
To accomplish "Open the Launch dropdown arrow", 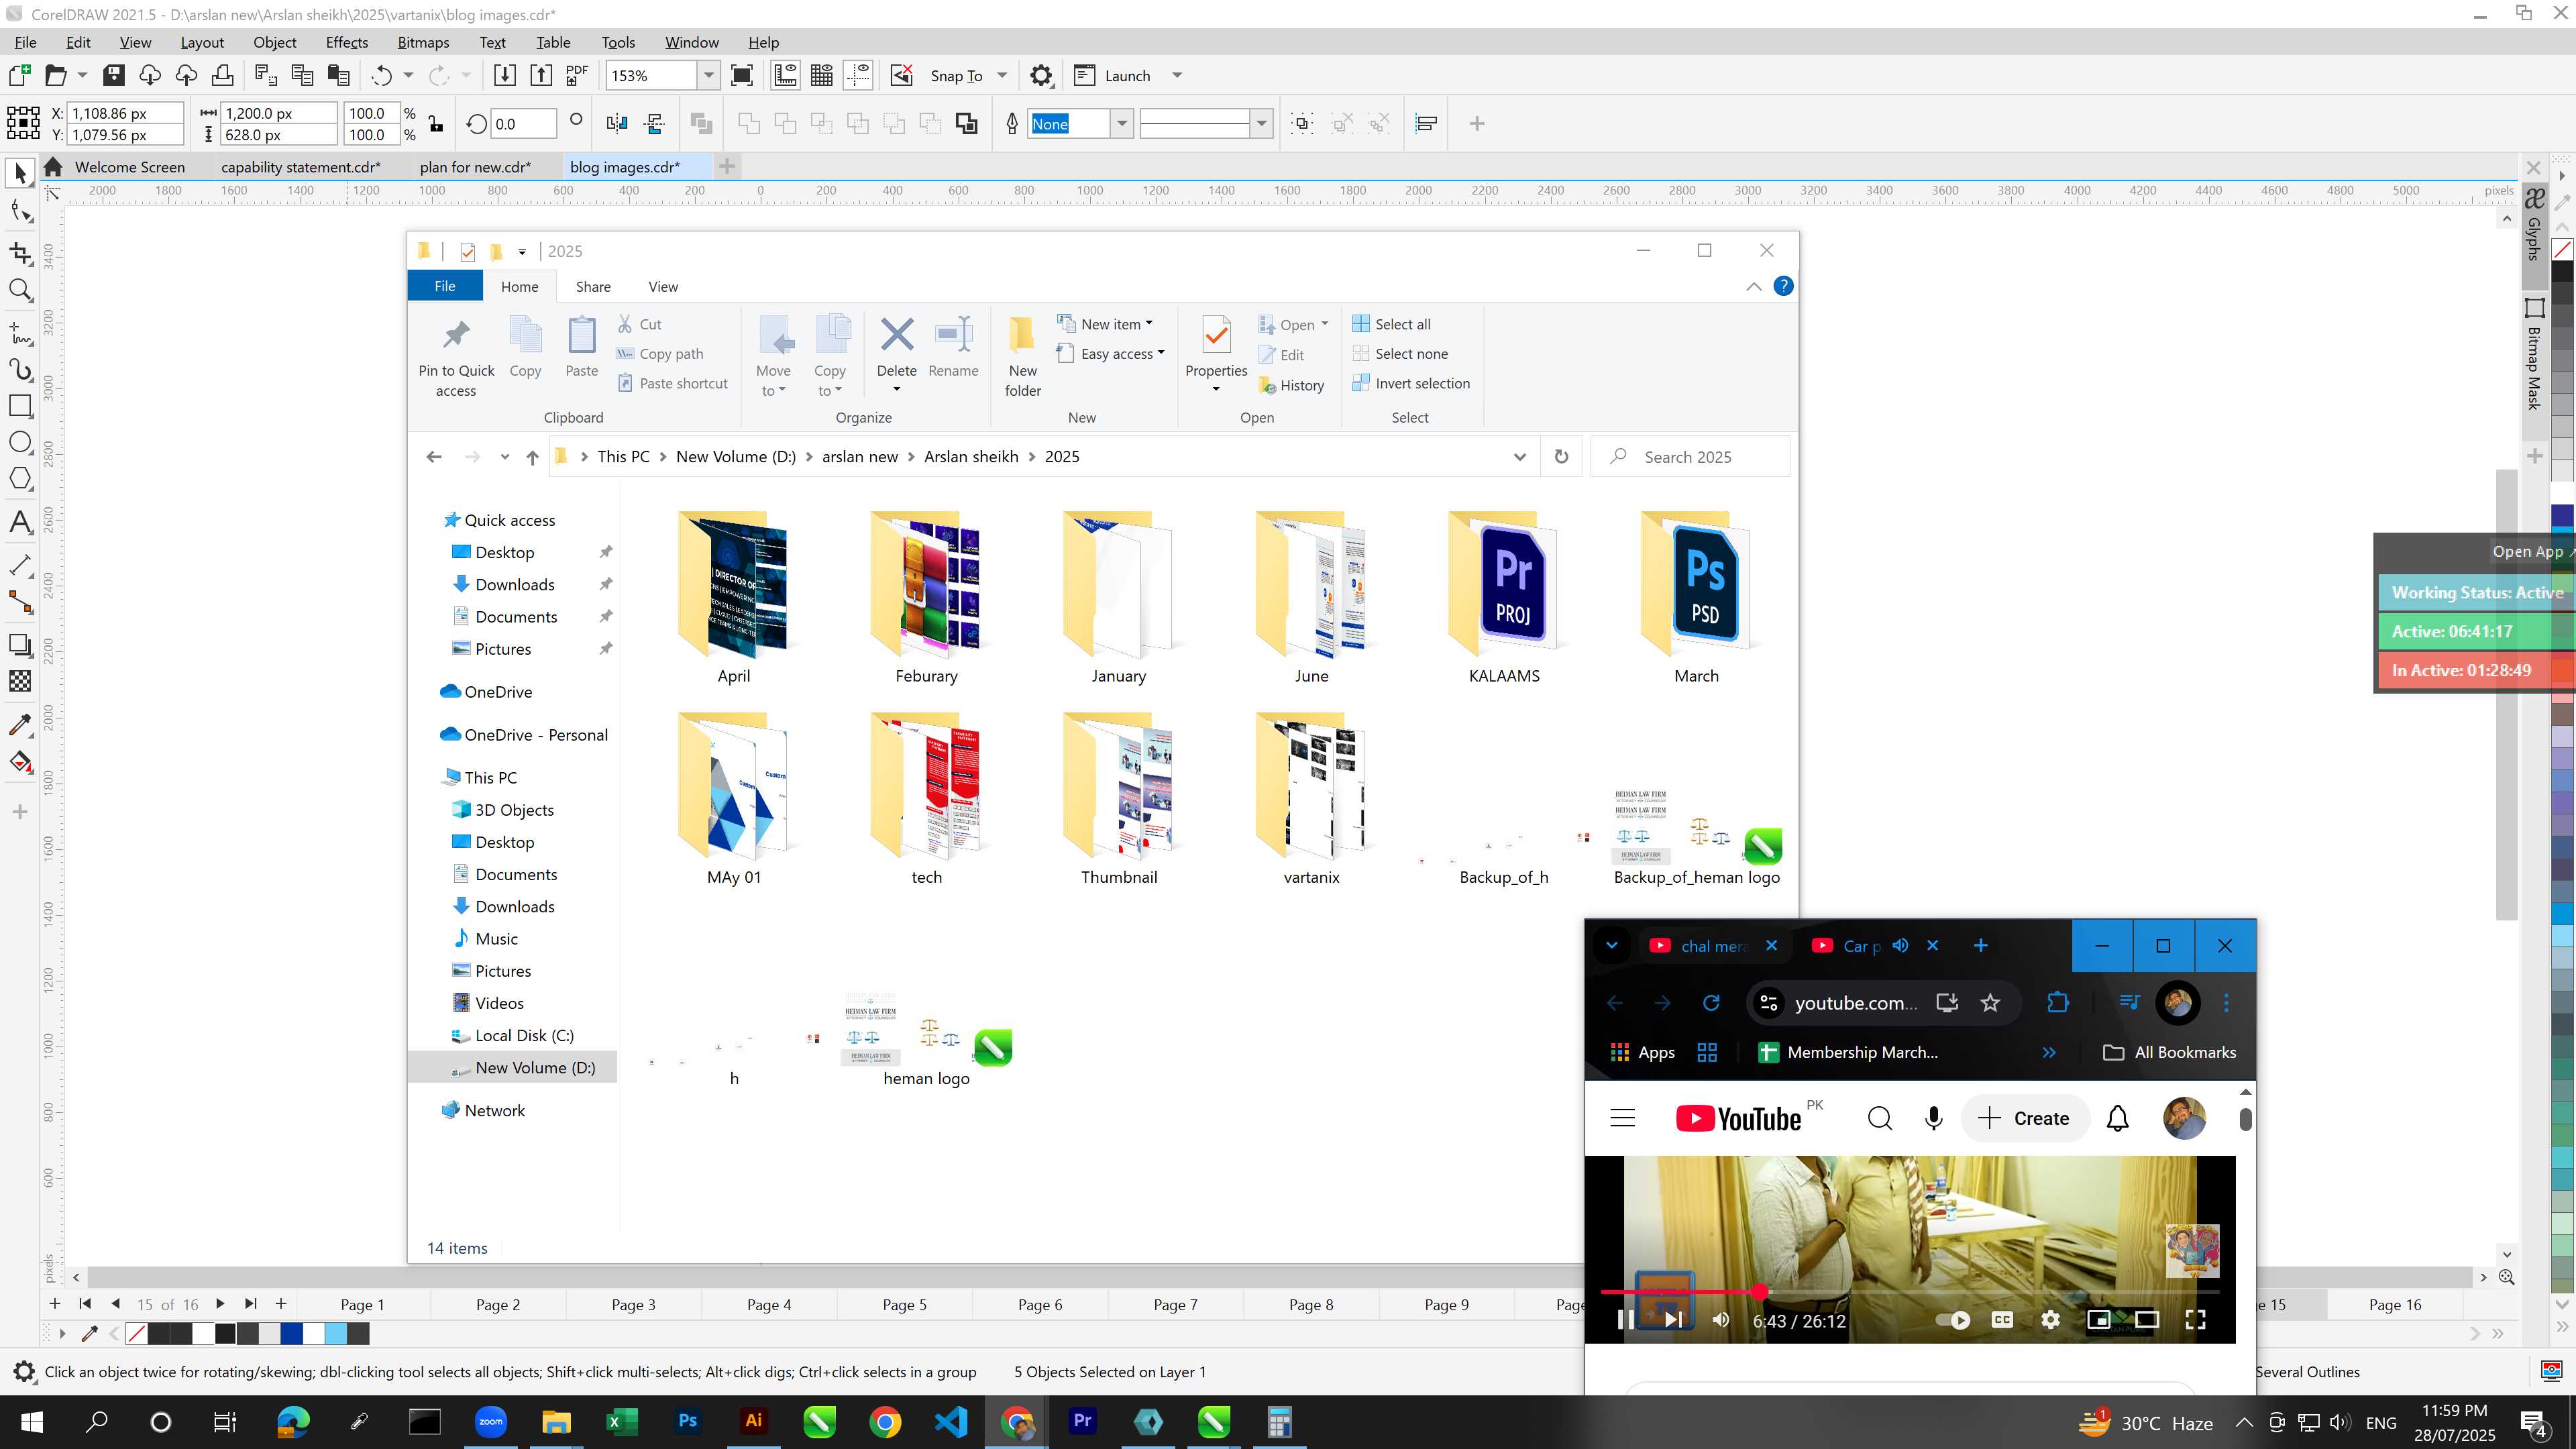I will coord(1177,75).
